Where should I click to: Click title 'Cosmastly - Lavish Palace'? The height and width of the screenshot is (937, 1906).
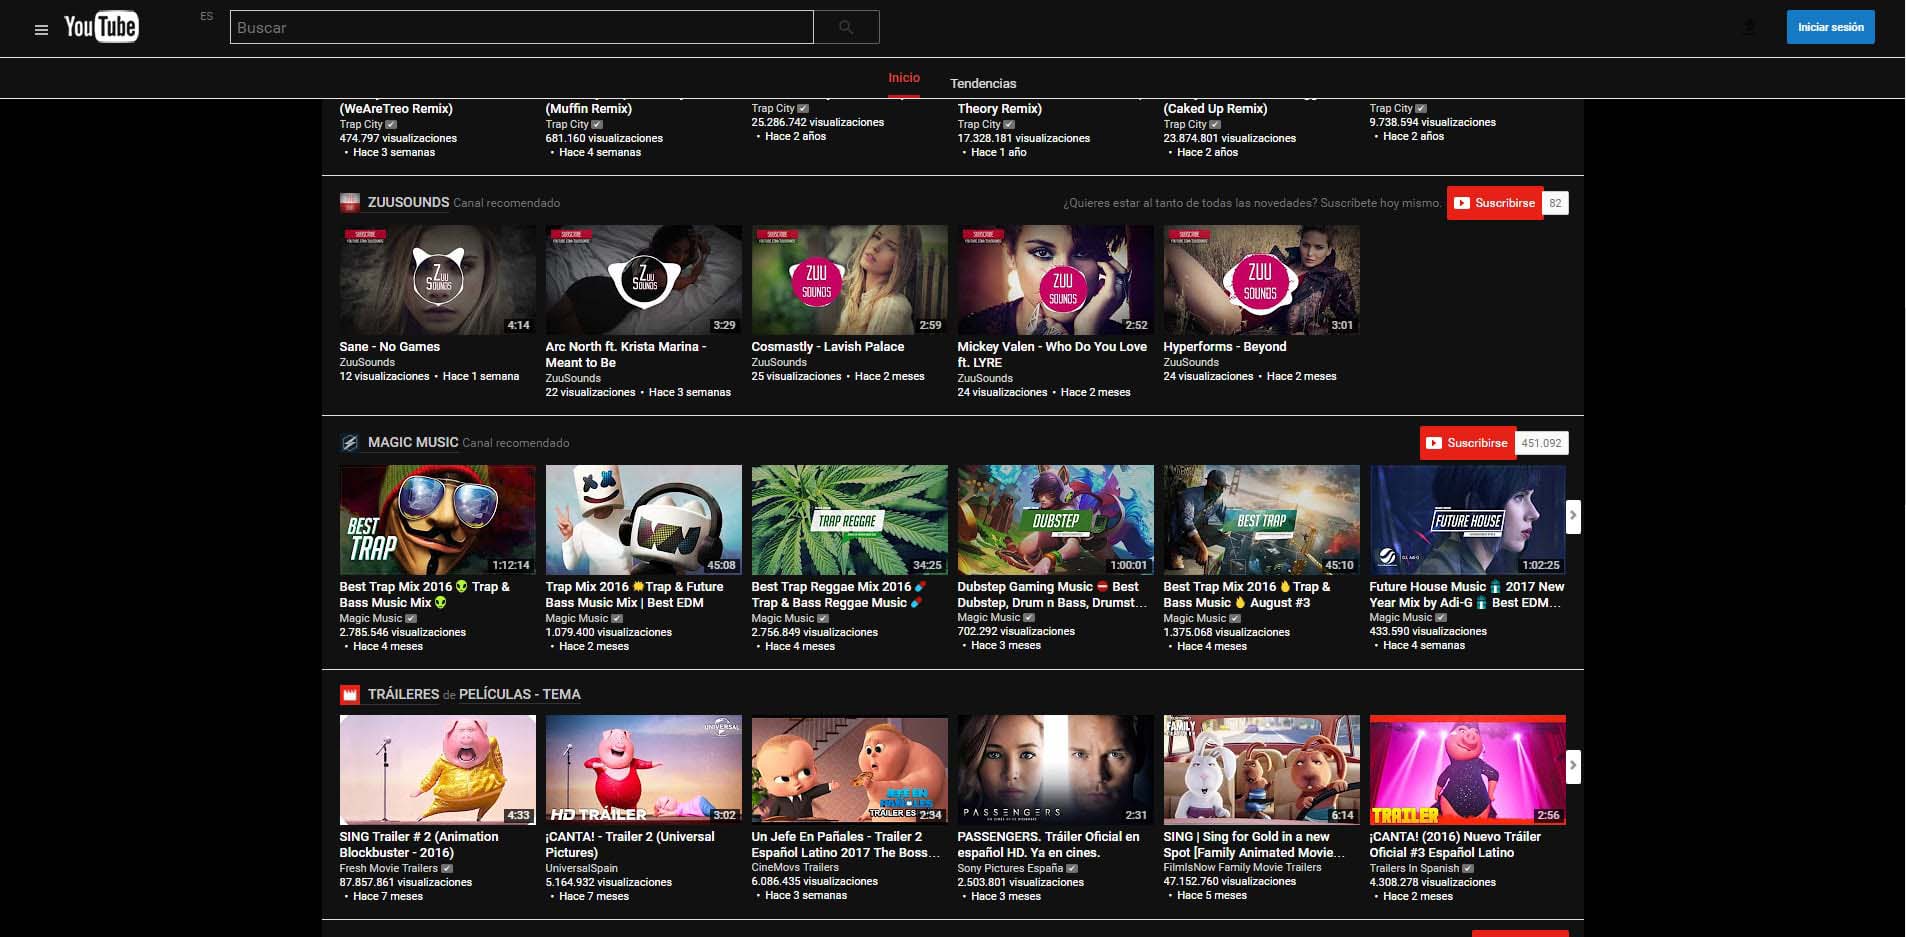click(827, 347)
